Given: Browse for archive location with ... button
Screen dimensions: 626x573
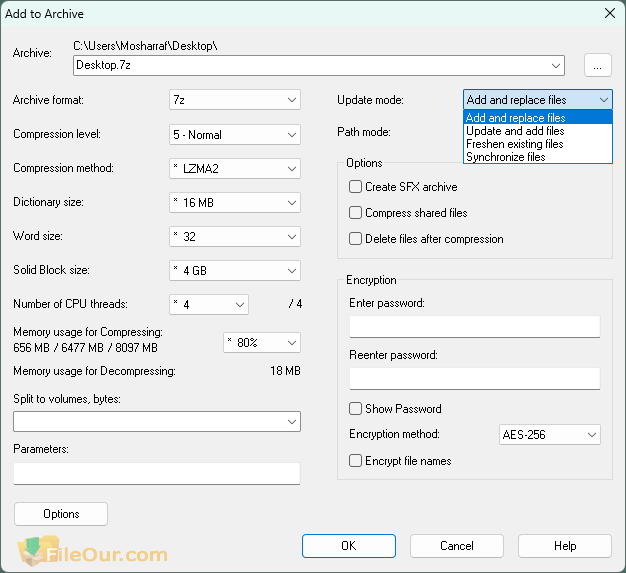Looking at the screenshot, I should click(x=598, y=65).
